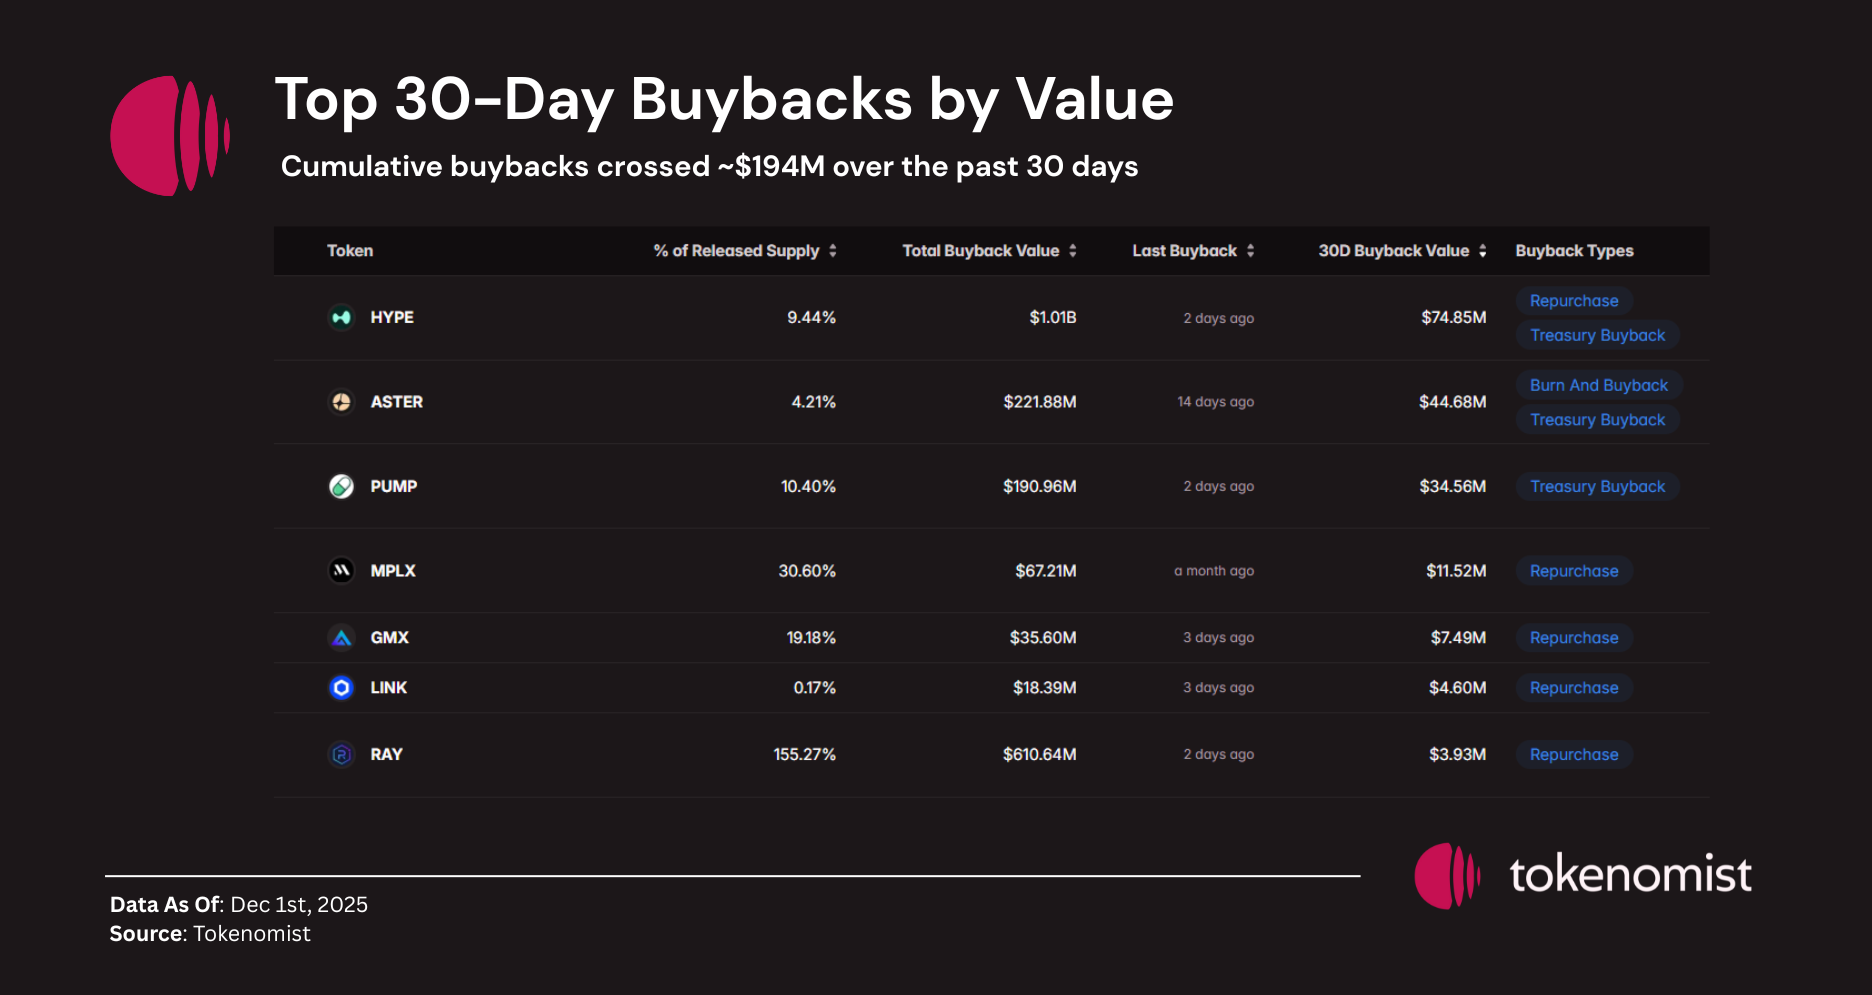The height and width of the screenshot is (995, 1872).
Task: Click the Token column header
Action: click(x=350, y=251)
